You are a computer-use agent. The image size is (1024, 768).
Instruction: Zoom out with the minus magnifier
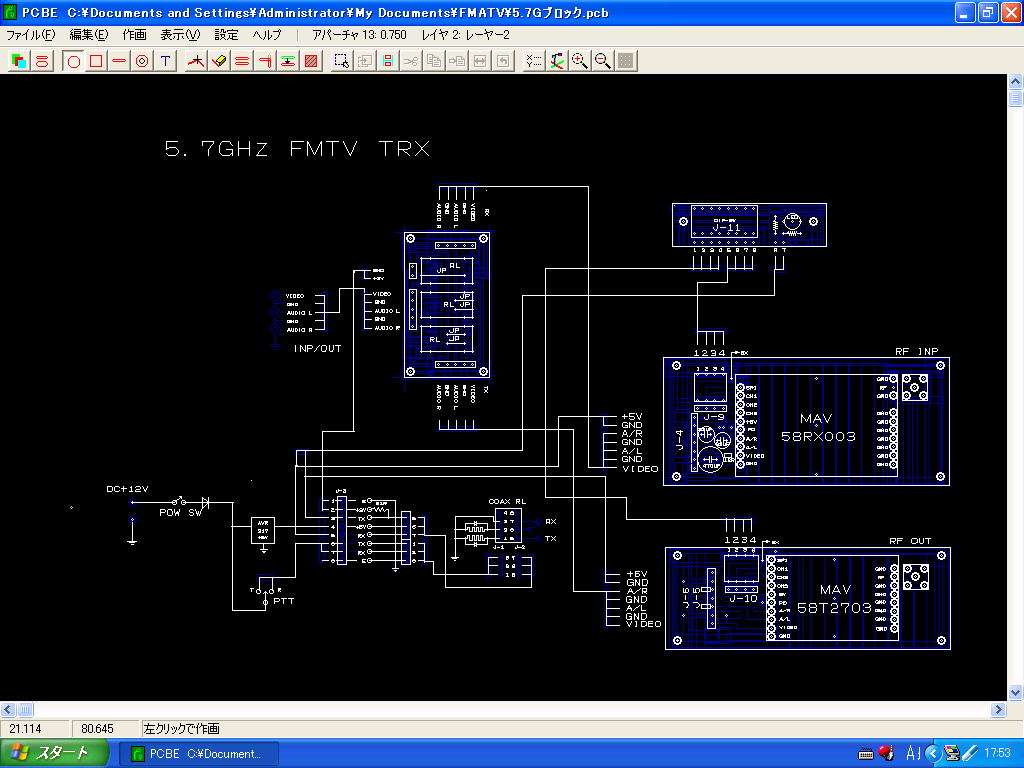[603, 61]
